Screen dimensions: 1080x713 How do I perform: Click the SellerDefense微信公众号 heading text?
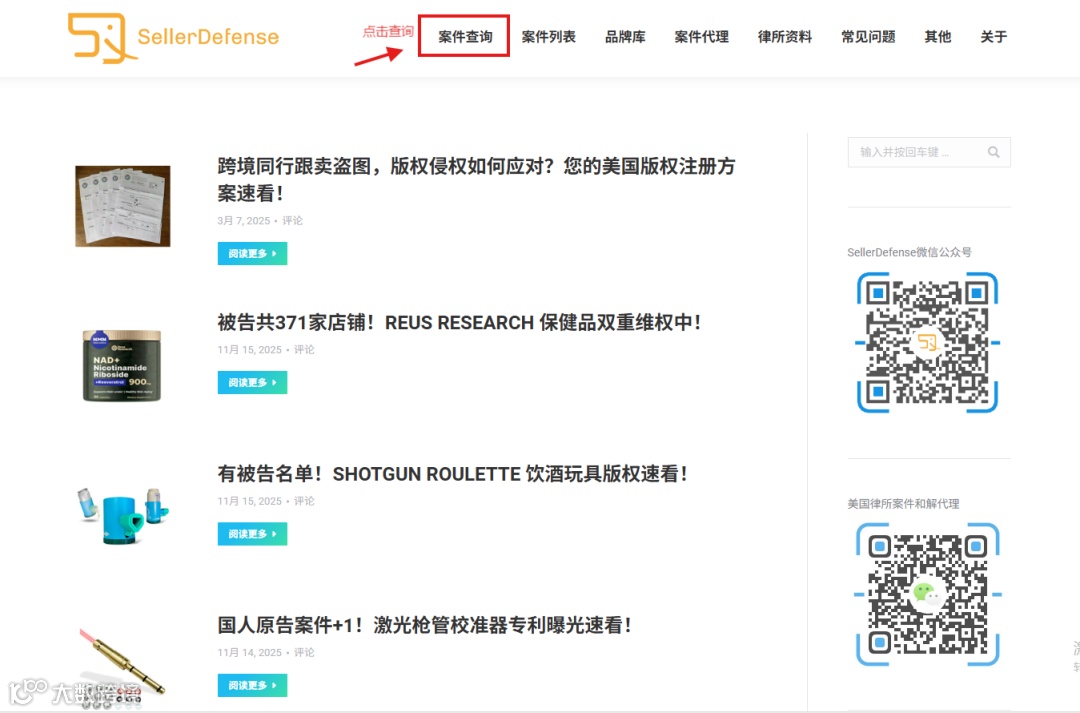coord(909,252)
